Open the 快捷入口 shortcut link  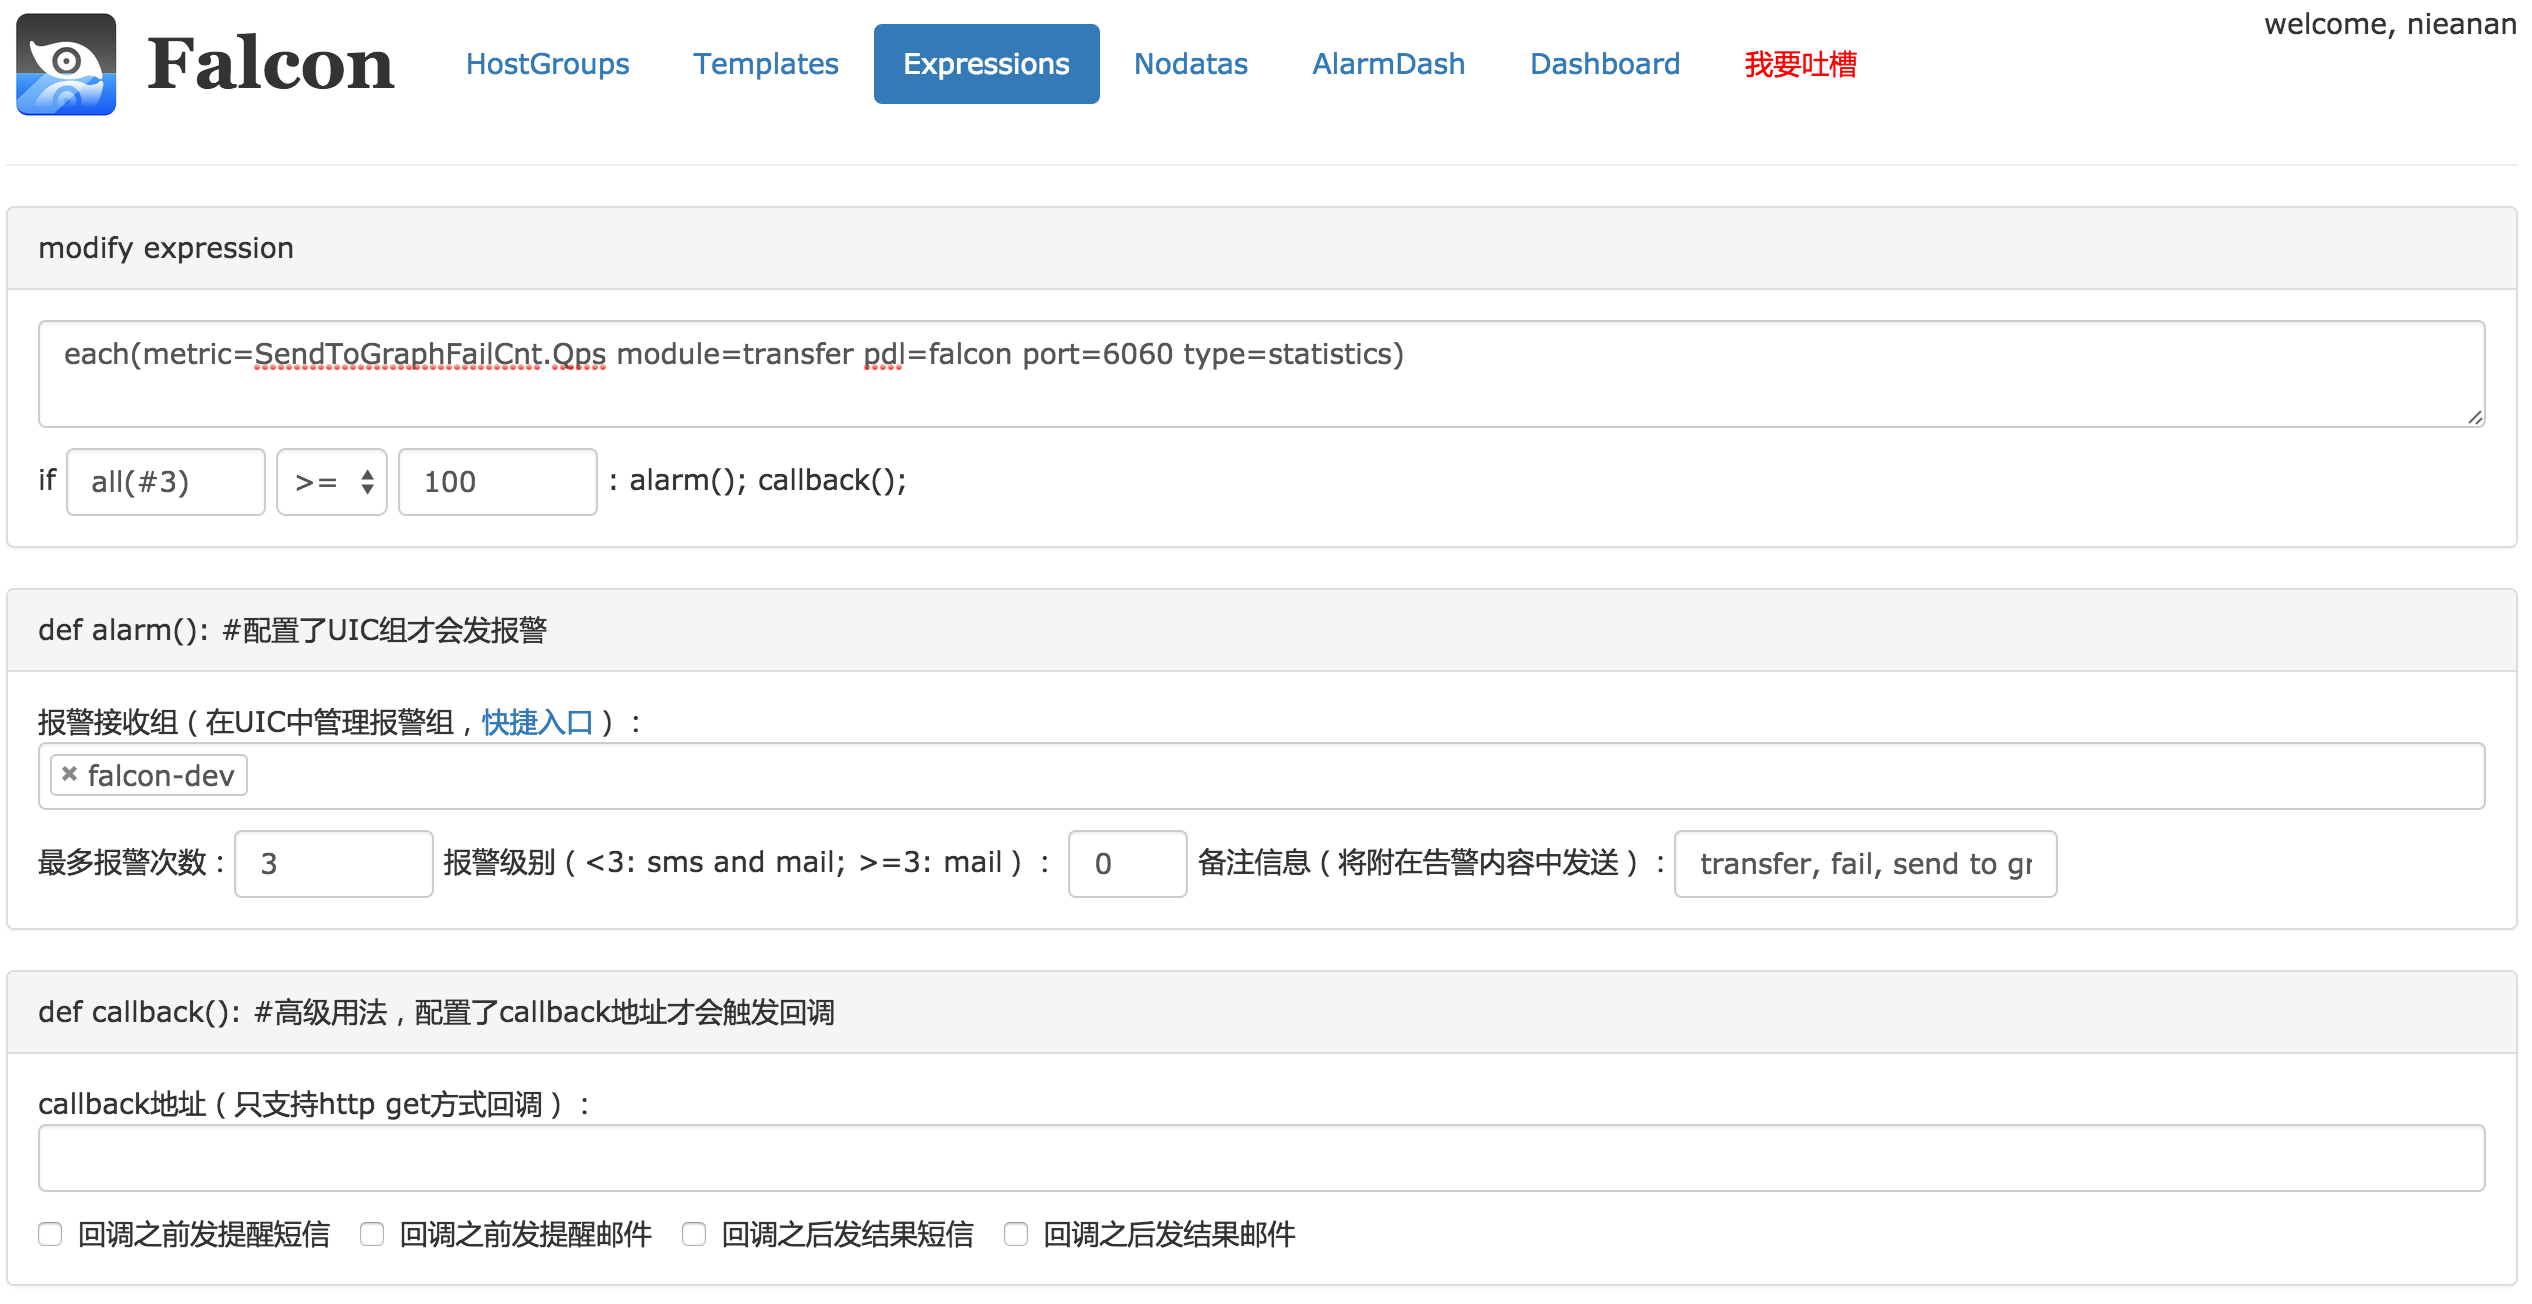tap(537, 722)
